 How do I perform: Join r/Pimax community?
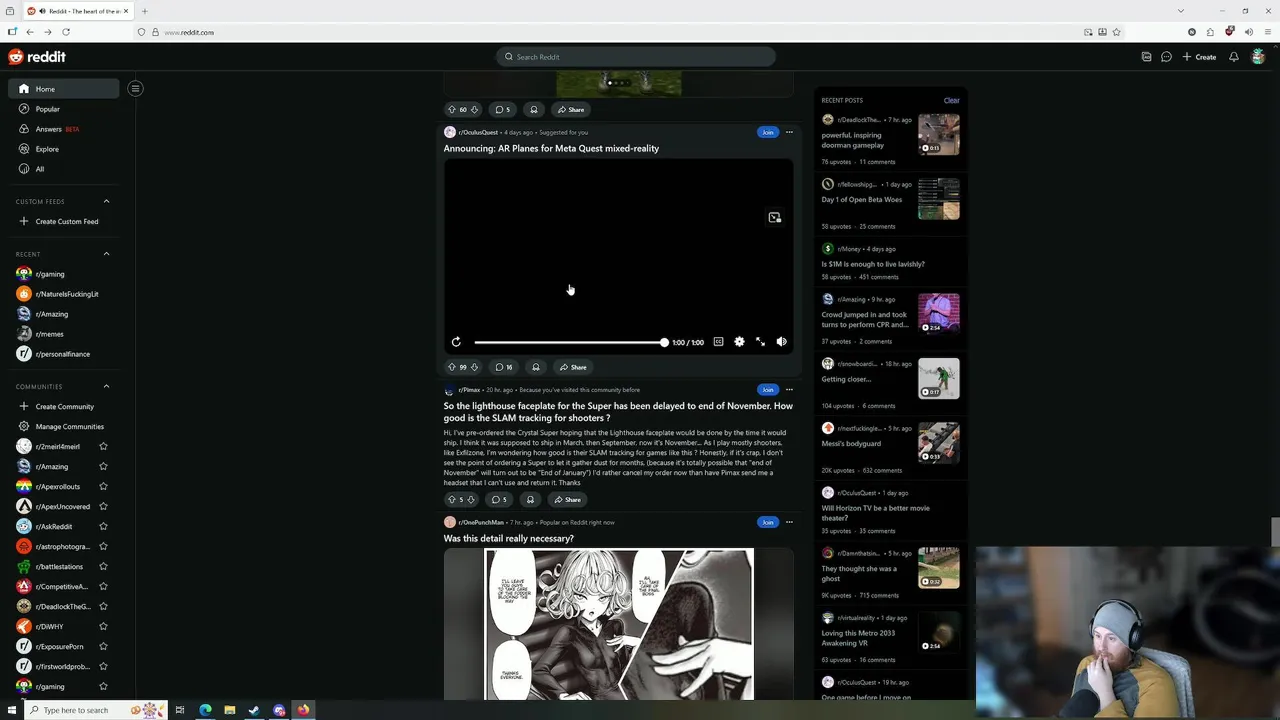coord(767,390)
